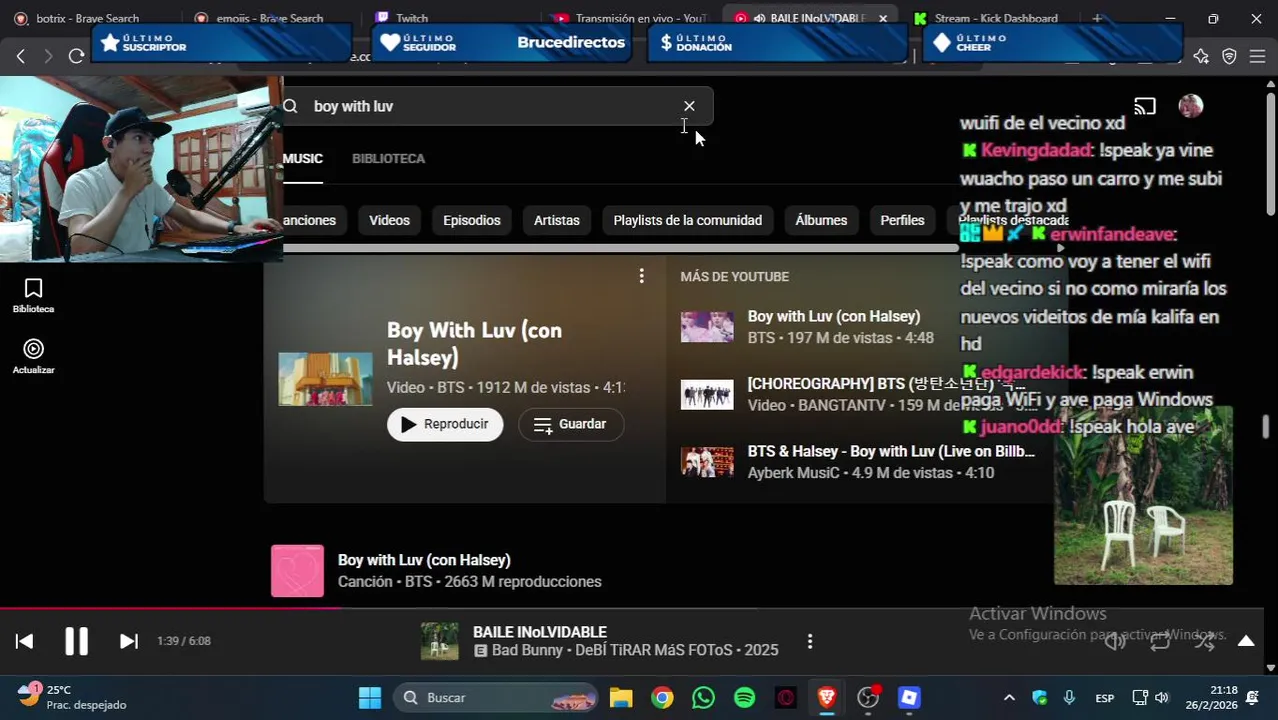The height and width of the screenshot is (720, 1278).
Task: Open the Brave Shields VPN icon in toolbar
Action: click(1230, 56)
